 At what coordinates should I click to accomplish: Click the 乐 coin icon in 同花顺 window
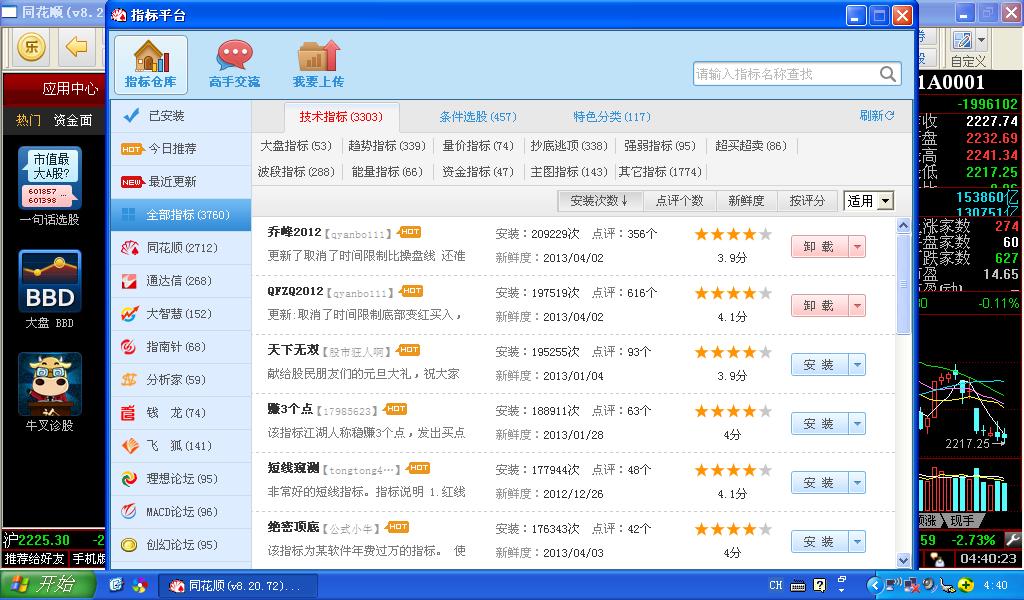click(x=31, y=47)
